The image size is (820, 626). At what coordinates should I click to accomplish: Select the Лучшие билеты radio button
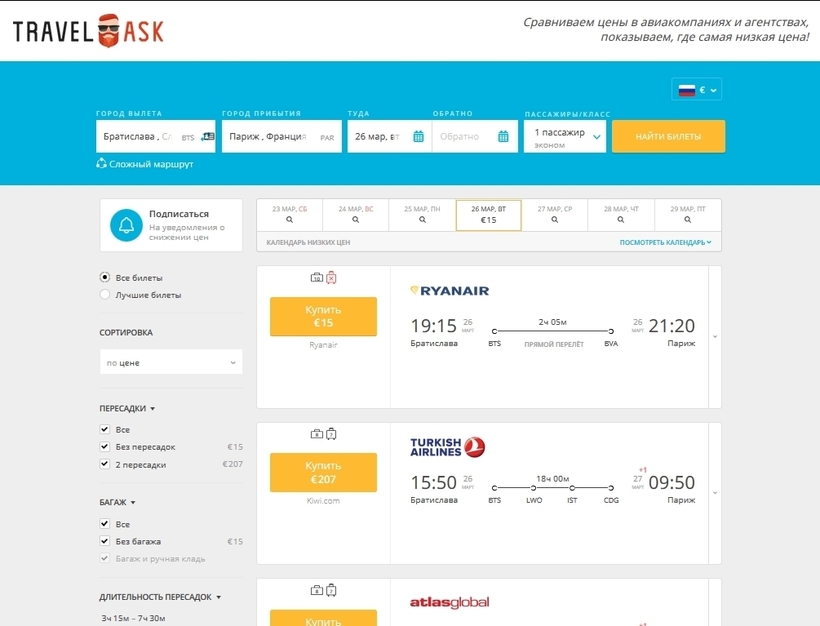pyautogui.click(x=105, y=294)
